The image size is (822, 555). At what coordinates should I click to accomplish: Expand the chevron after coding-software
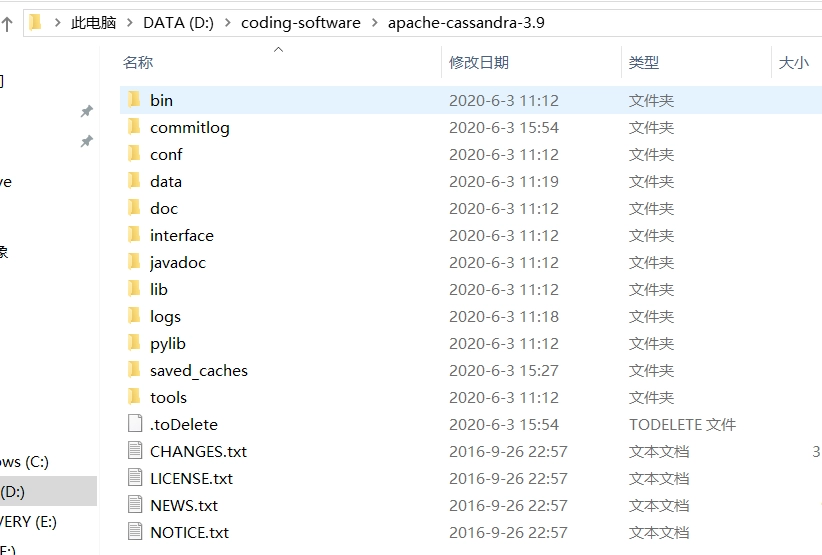click(374, 23)
